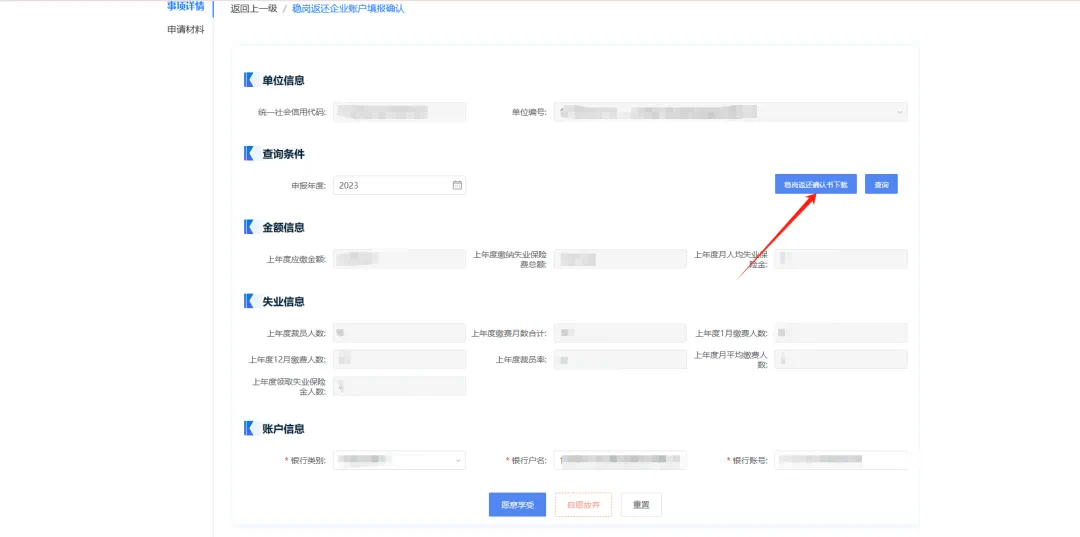Click the 重置 reset button
The image size is (1080, 537).
(x=641, y=505)
